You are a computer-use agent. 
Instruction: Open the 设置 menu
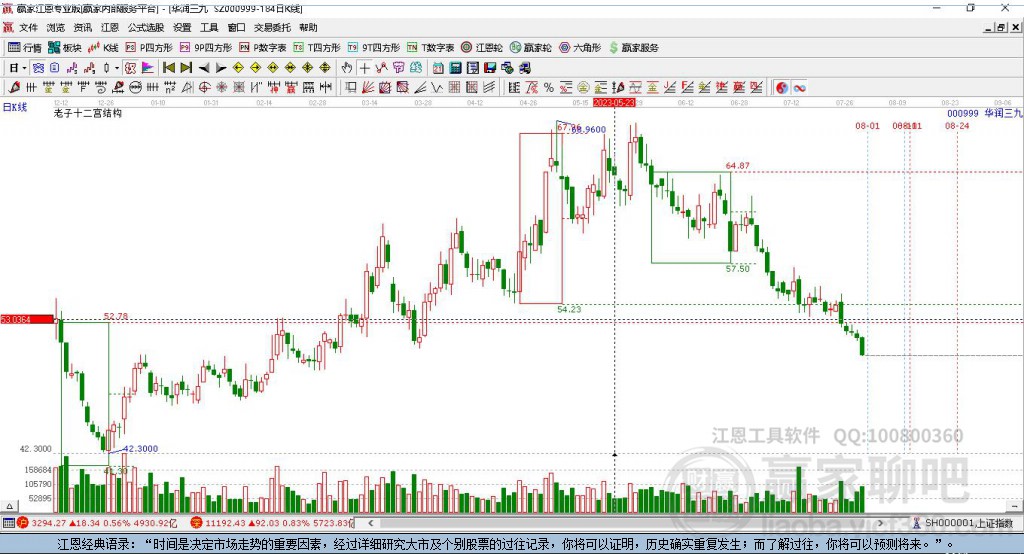point(182,27)
